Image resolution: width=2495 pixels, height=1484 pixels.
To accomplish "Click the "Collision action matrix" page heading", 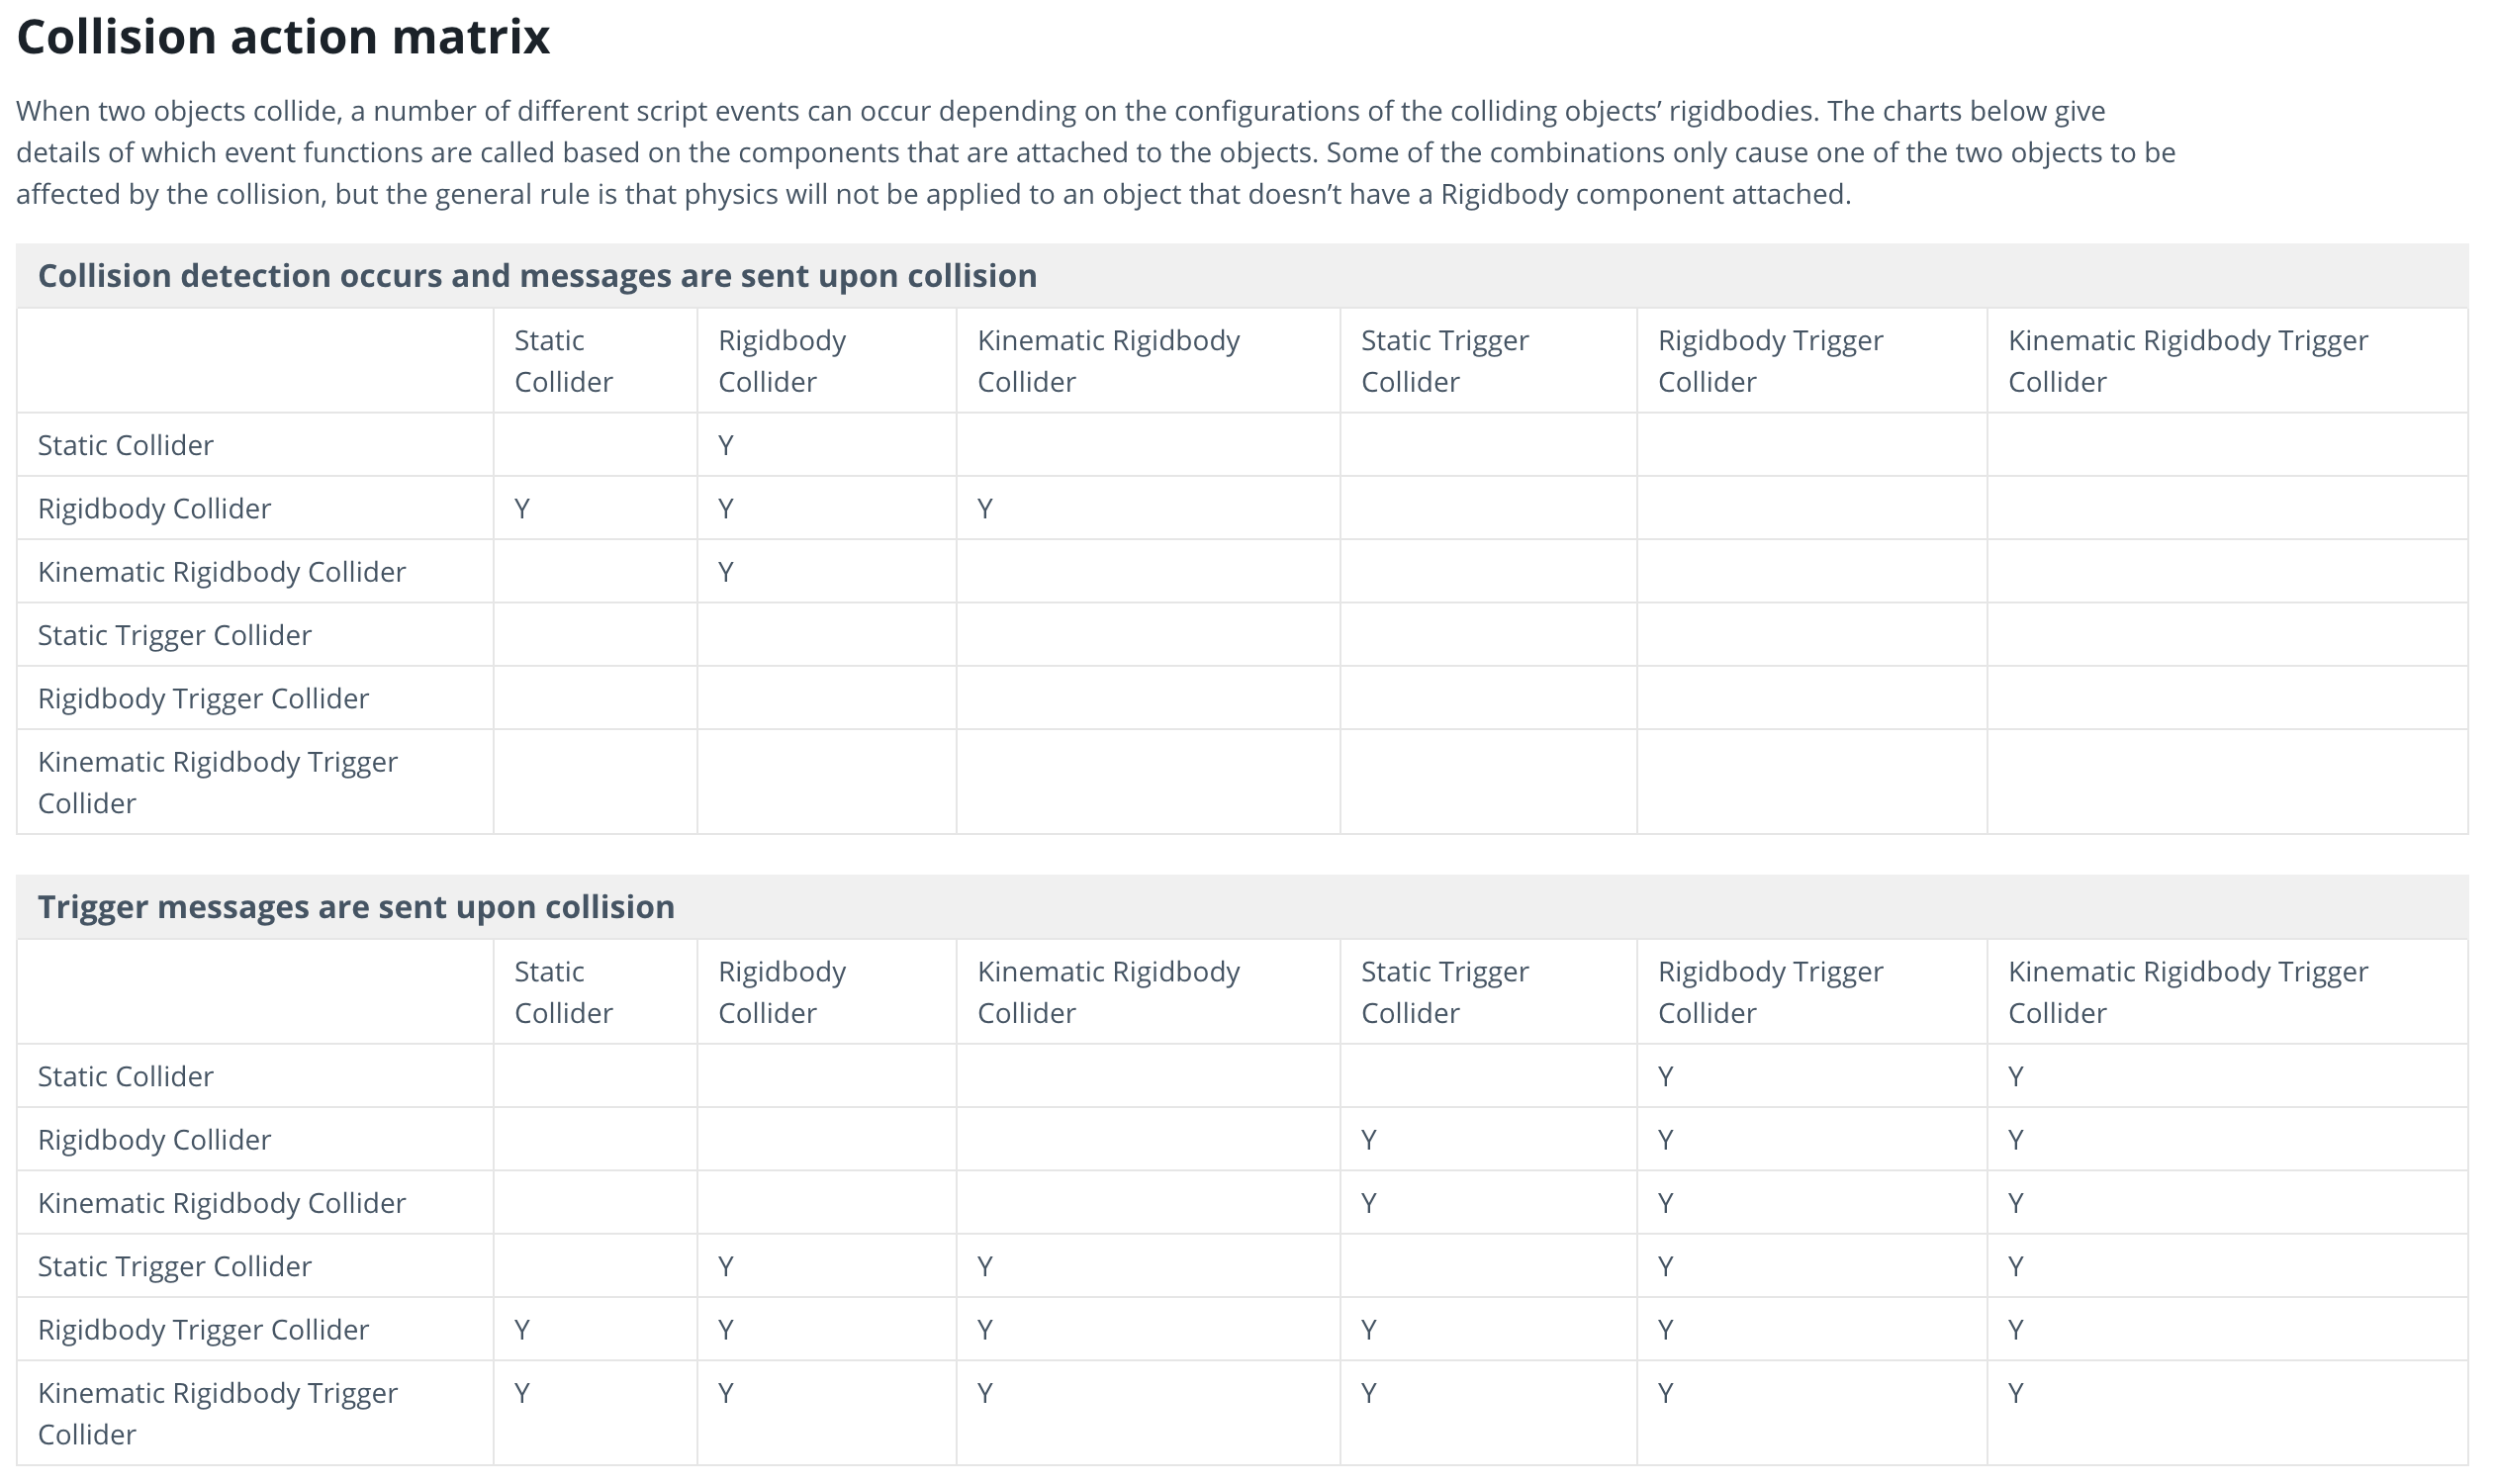I will (x=283, y=37).
